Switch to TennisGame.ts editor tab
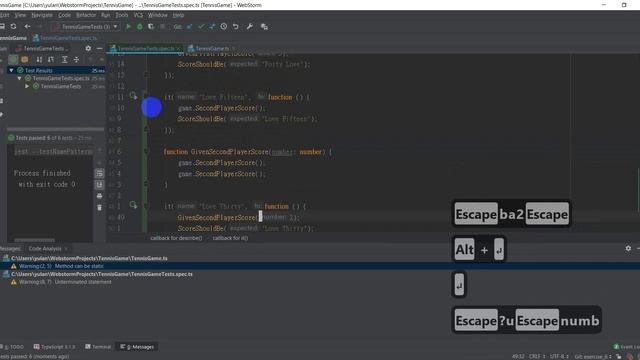Viewport: 640px width, 360px height. pos(211,49)
